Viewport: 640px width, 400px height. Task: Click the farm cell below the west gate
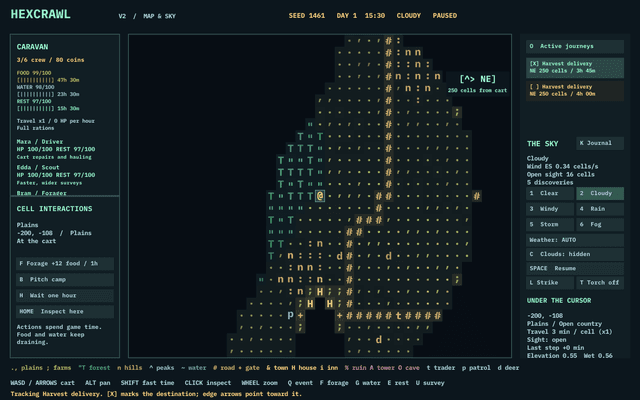tap(300, 327)
